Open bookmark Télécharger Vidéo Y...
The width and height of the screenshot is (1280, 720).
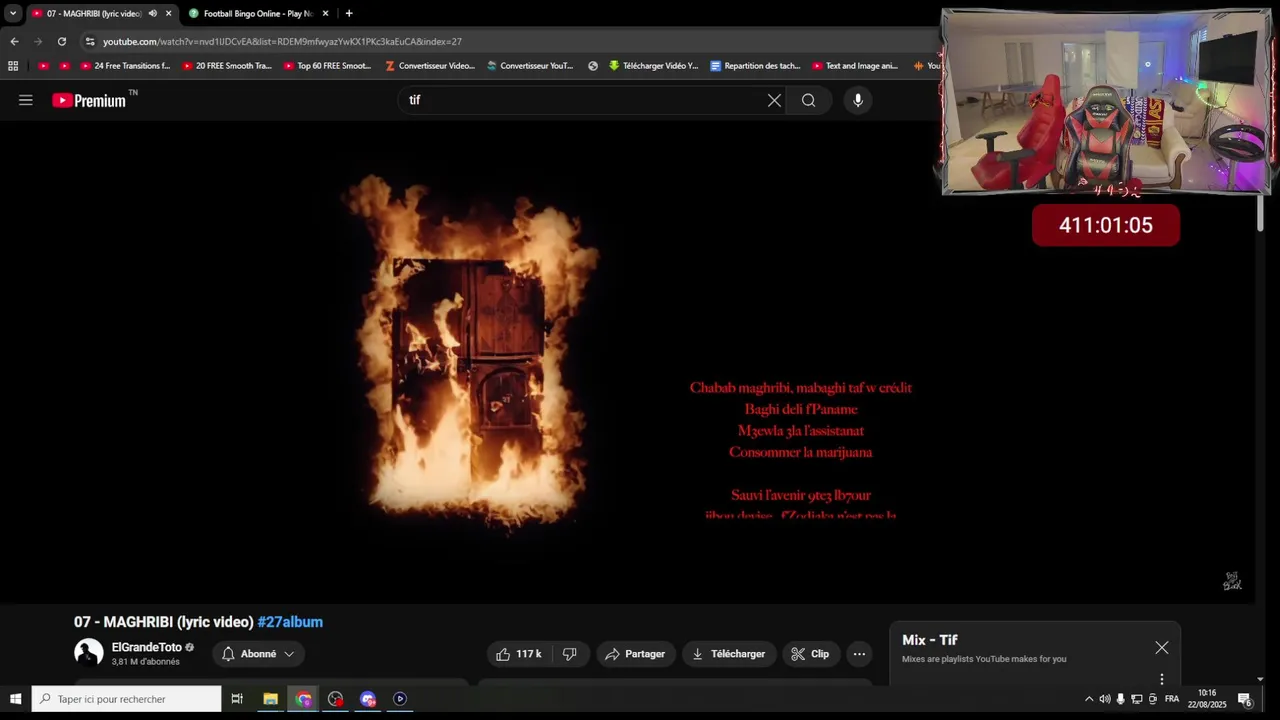[x=653, y=66]
